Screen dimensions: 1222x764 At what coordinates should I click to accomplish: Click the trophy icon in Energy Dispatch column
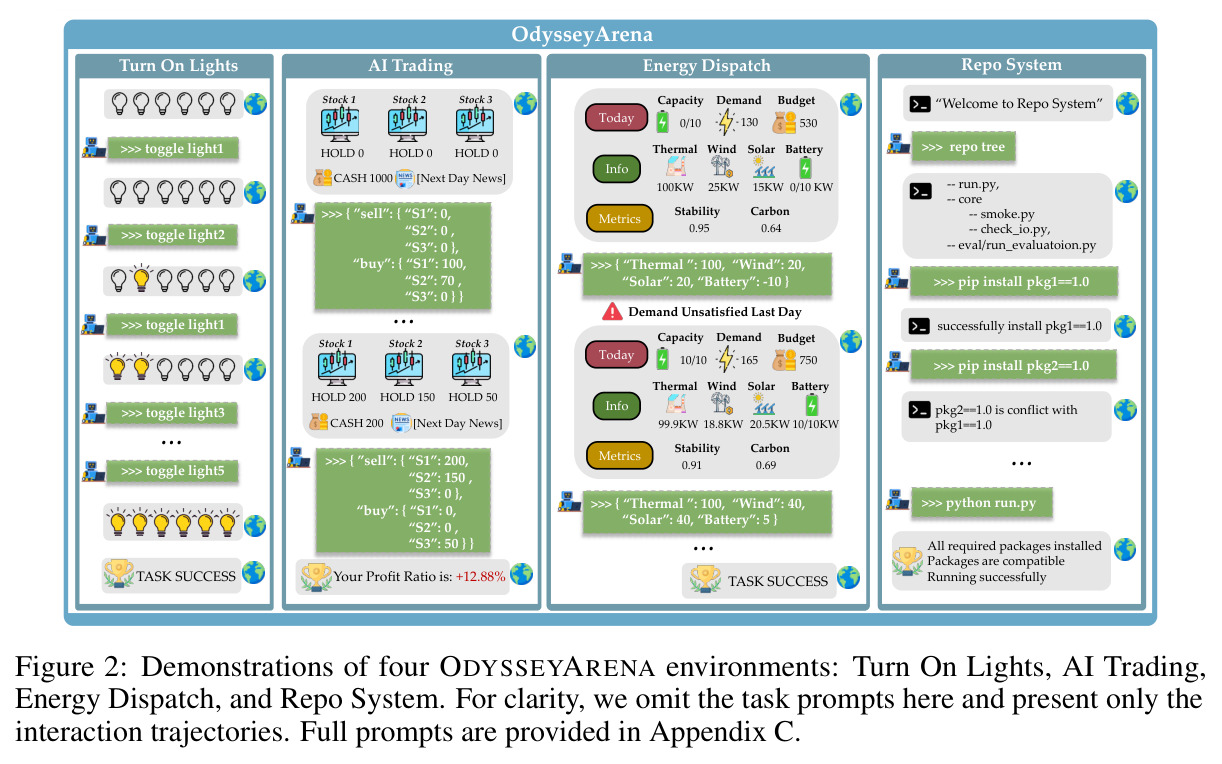click(x=704, y=579)
